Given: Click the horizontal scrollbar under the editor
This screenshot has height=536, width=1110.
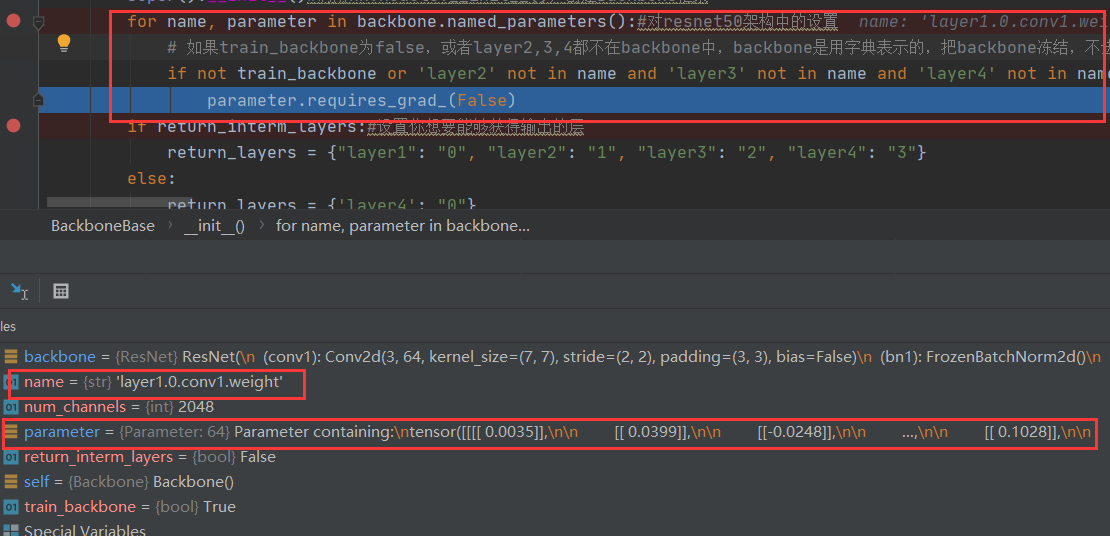Looking at the screenshot, I should click(x=119, y=202).
